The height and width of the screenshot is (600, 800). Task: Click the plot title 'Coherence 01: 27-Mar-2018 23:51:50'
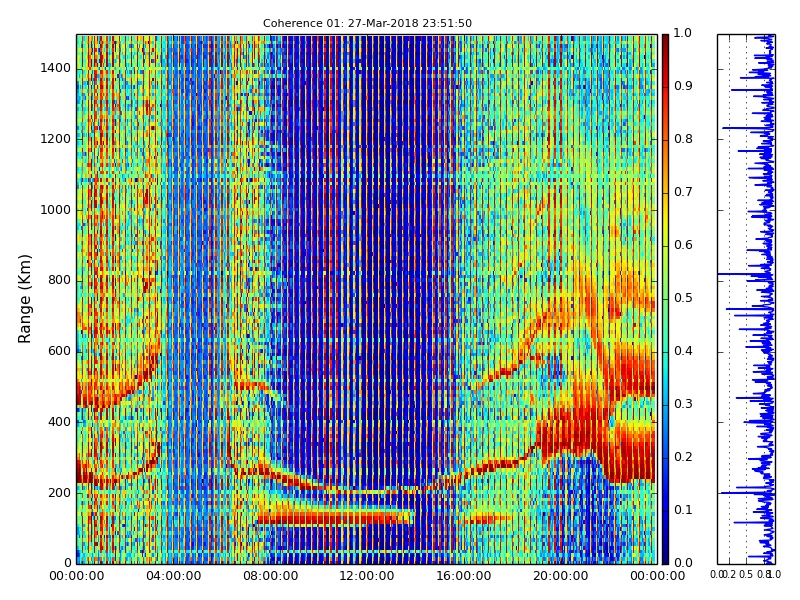(x=367, y=23)
